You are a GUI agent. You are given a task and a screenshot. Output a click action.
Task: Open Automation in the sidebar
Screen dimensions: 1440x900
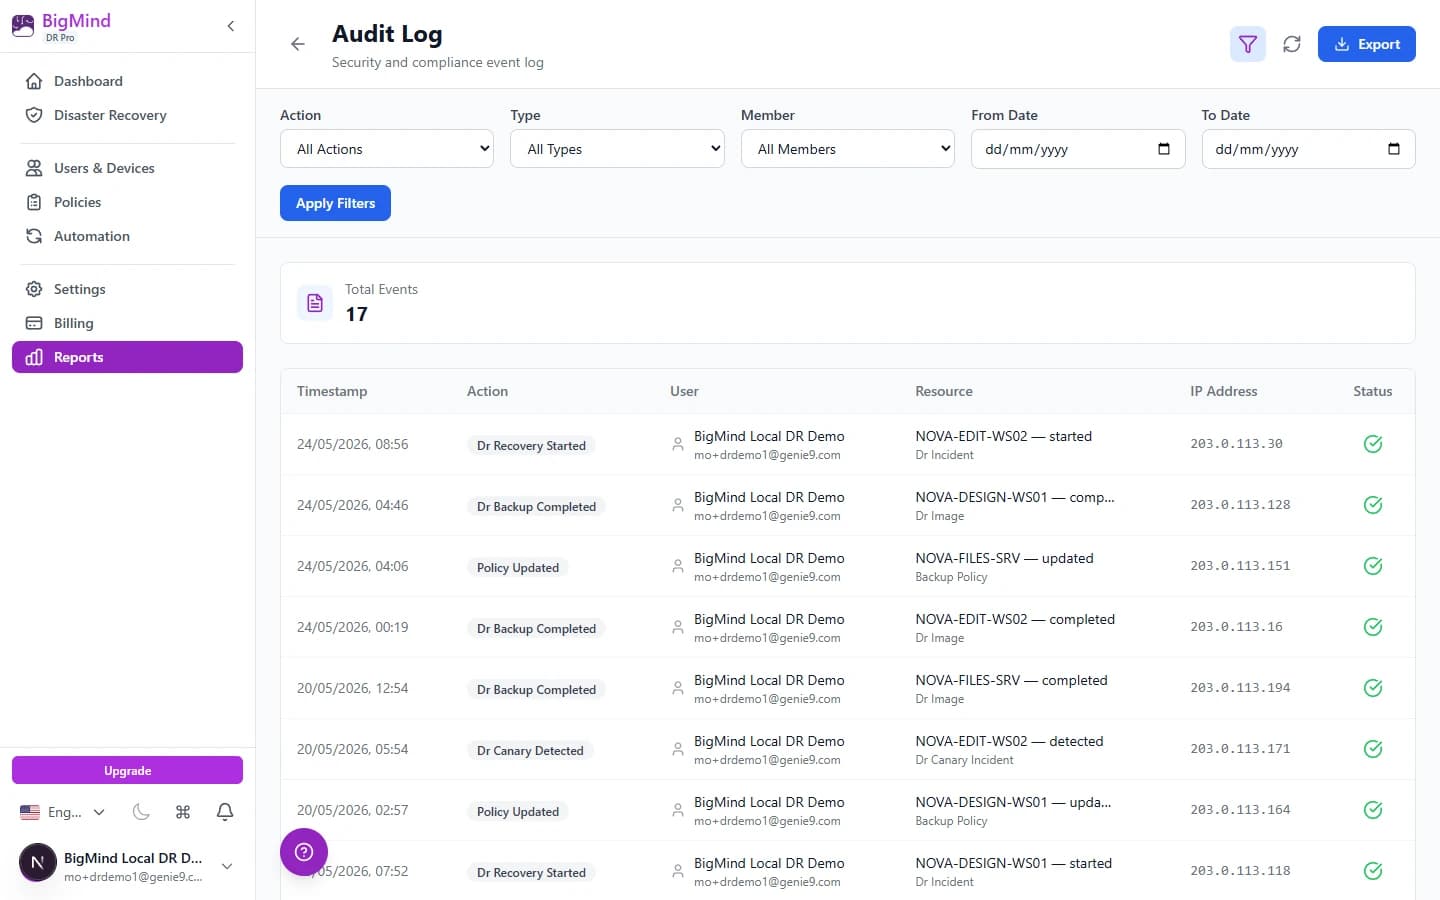[127, 236]
